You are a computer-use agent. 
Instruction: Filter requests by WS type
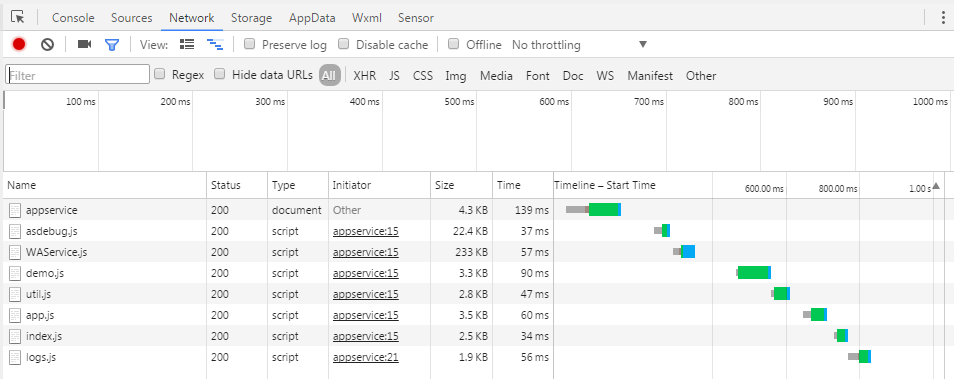(605, 76)
